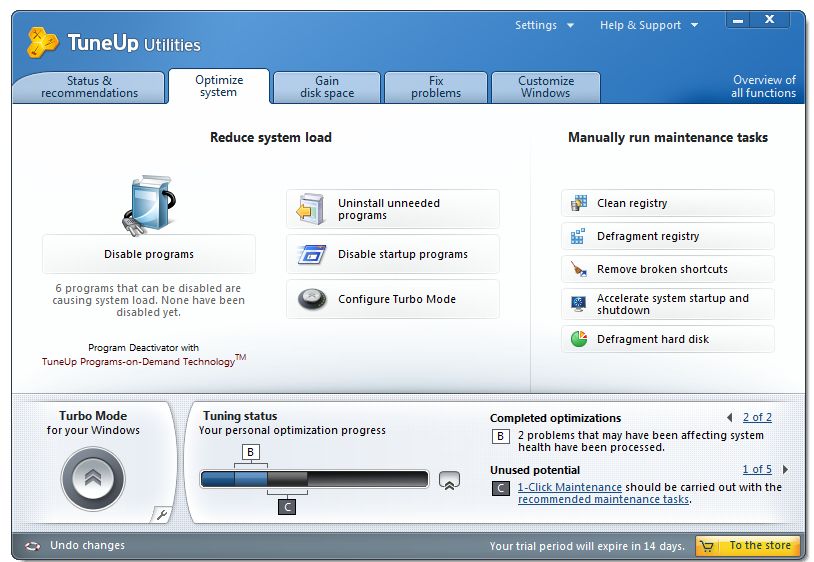This screenshot has height=562, width=814.
Task: Click the C marker below the progress bar
Action: tap(287, 506)
